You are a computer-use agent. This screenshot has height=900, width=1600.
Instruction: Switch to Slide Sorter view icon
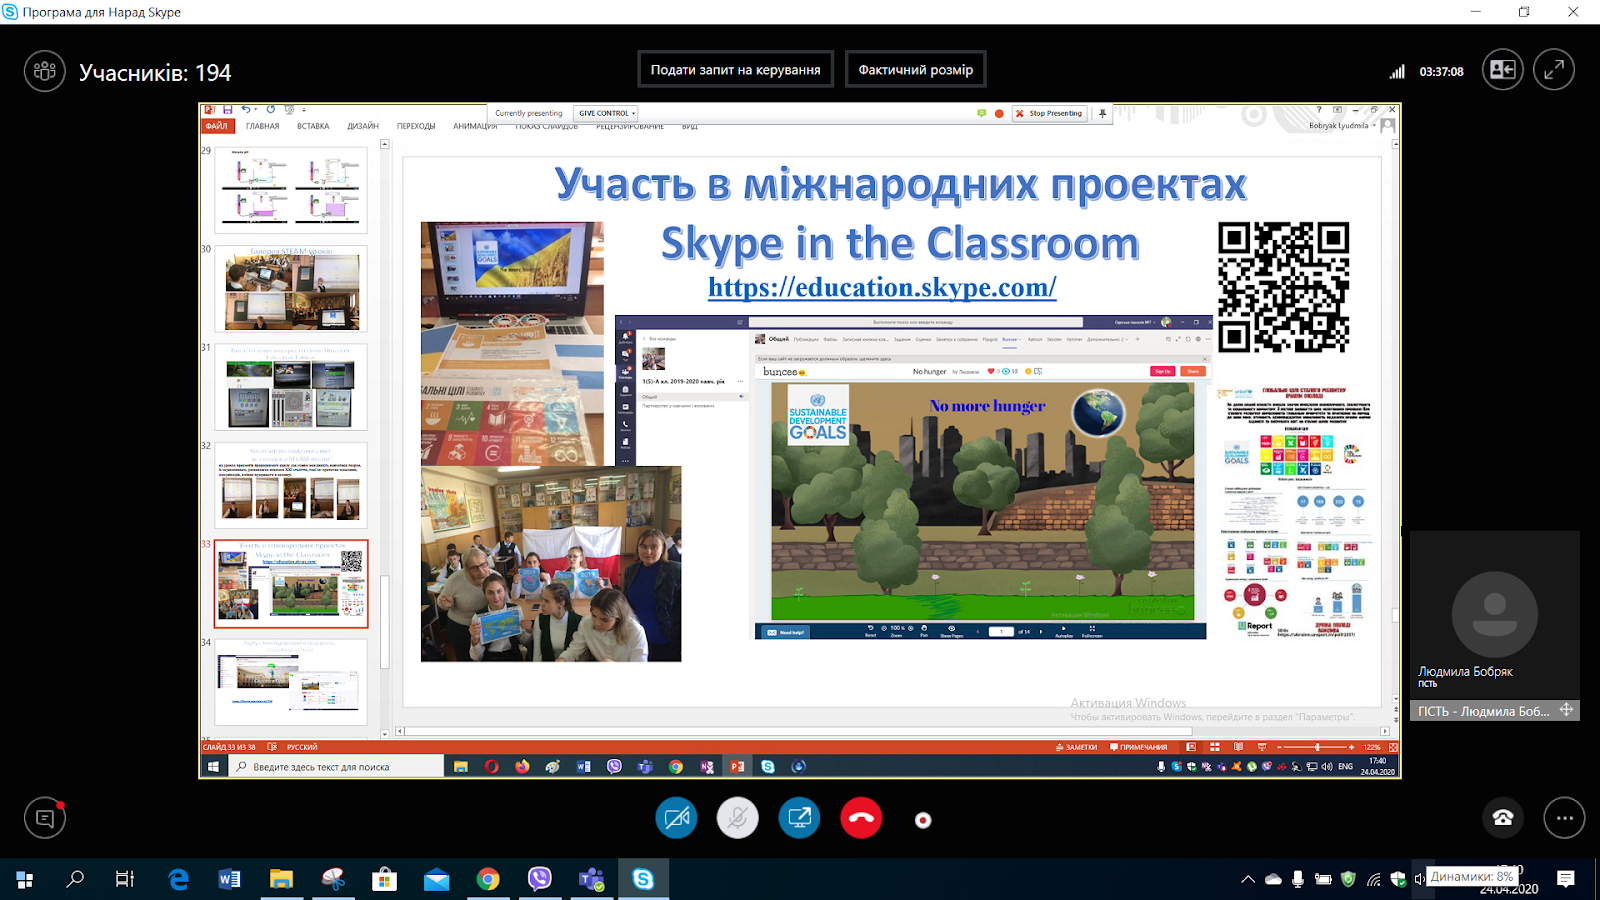(1215, 747)
